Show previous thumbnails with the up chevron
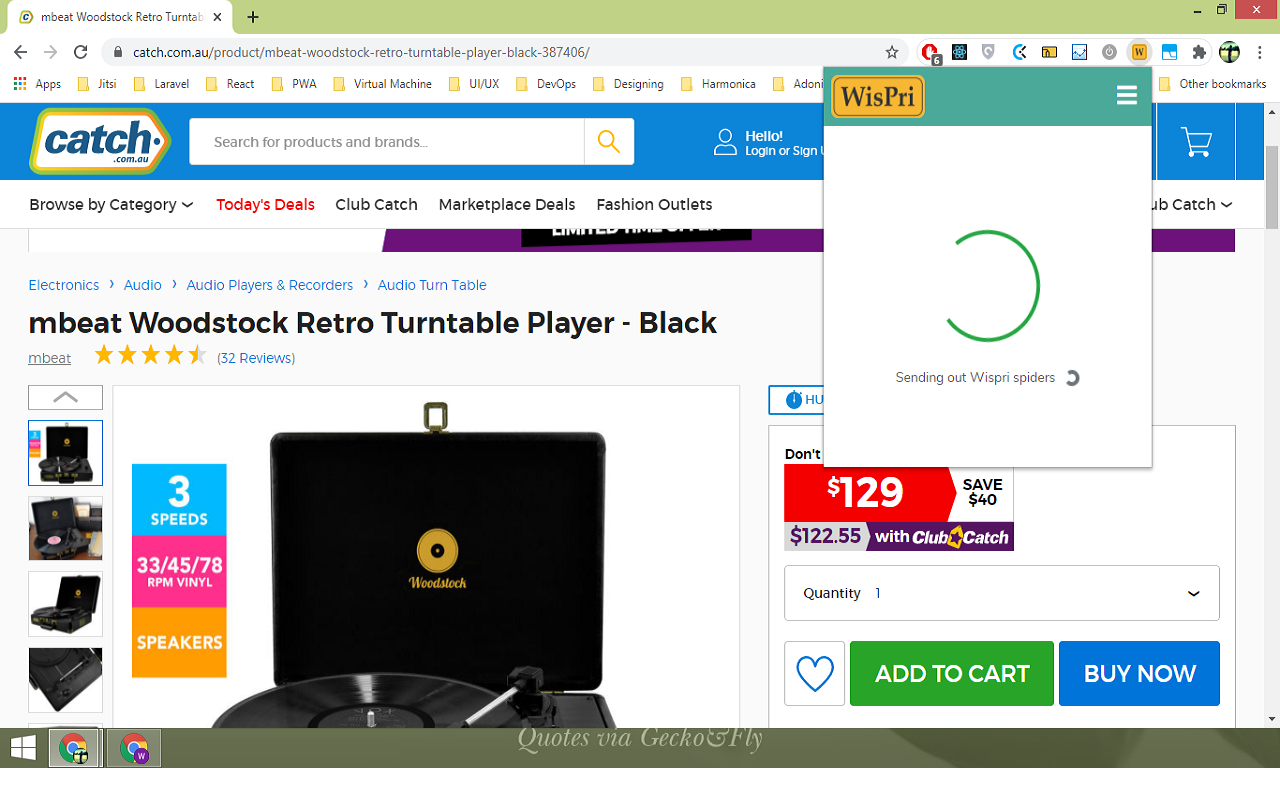The width and height of the screenshot is (1280, 800). [x=65, y=397]
